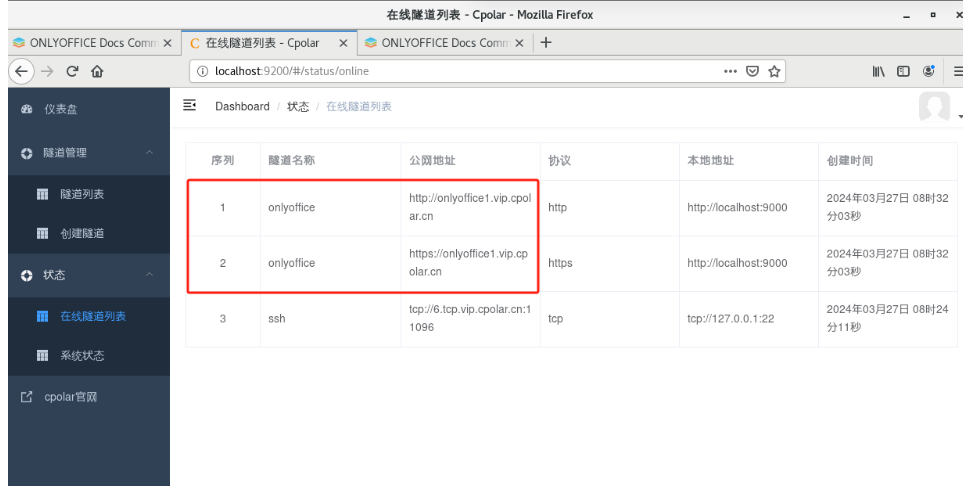Open the user avatar dropdown
Screen dimensions: 963x495
click(936, 107)
